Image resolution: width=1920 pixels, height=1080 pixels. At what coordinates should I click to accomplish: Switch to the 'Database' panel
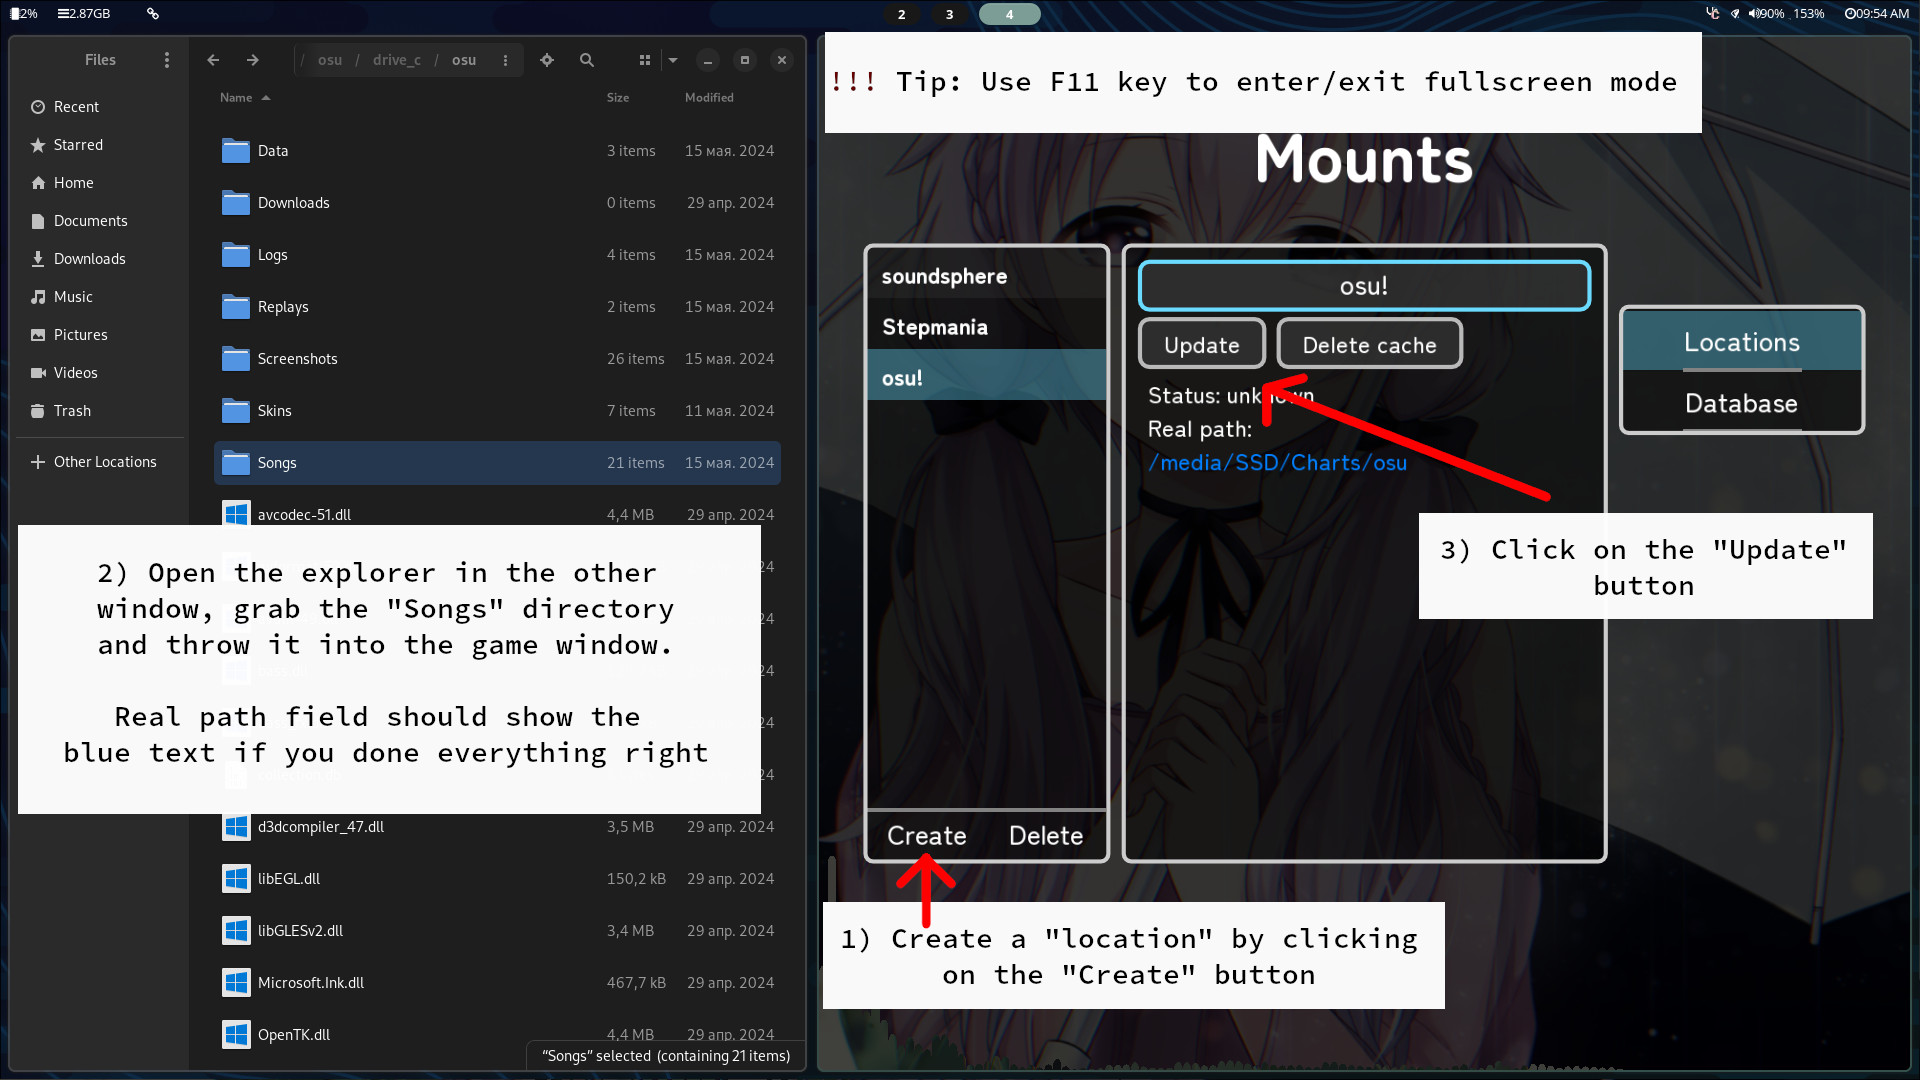point(1741,402)
